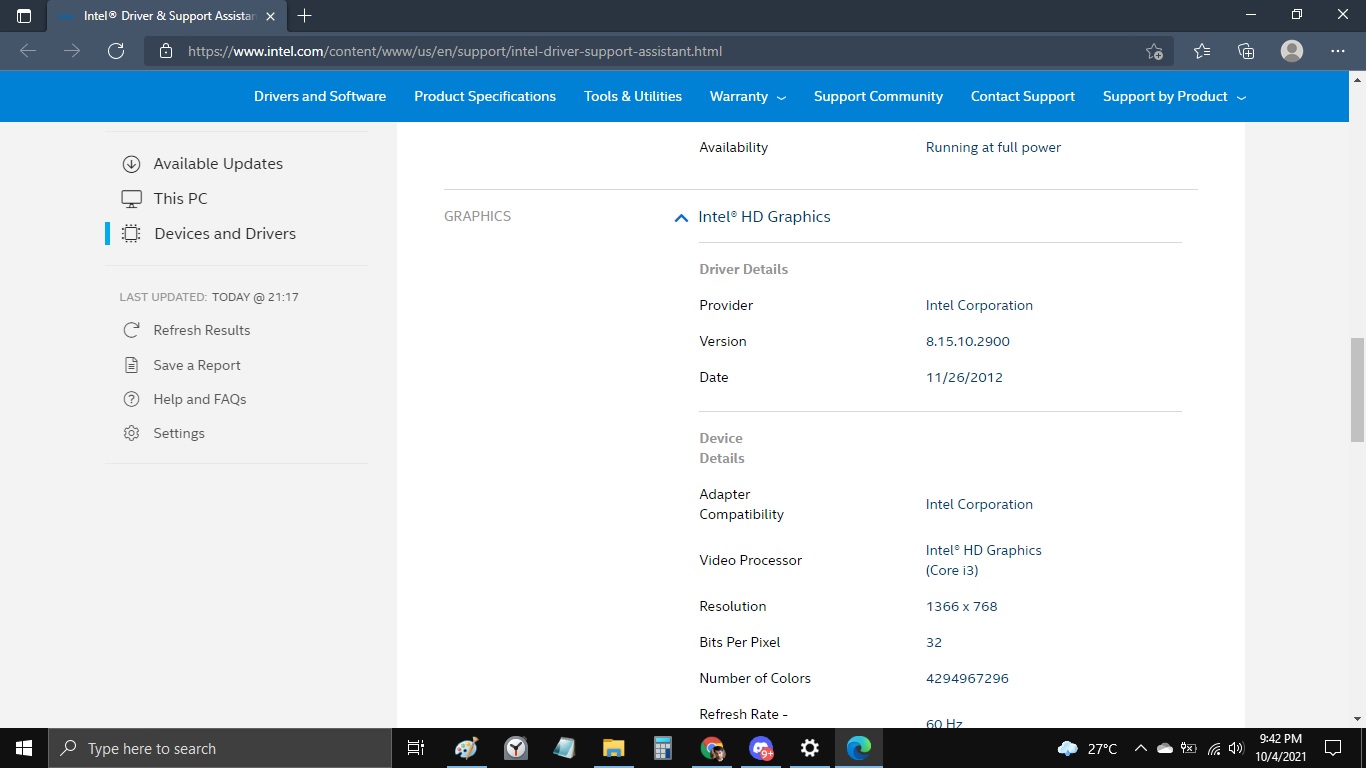Open Tools & Utilities menu item
The width and height of the screenshot is (1366, 768).
tap(633, 97)
